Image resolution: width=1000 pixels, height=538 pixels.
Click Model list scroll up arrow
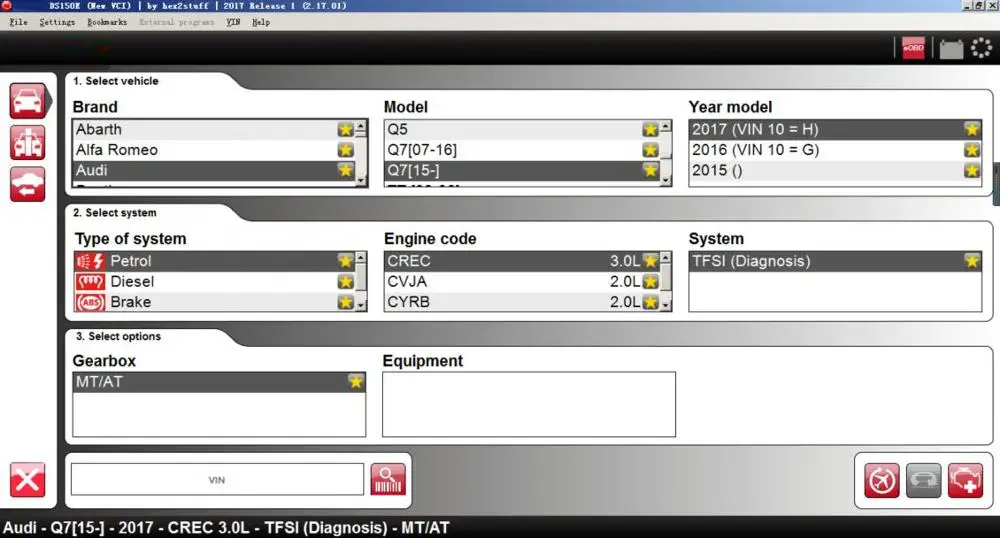coord(666,126)
